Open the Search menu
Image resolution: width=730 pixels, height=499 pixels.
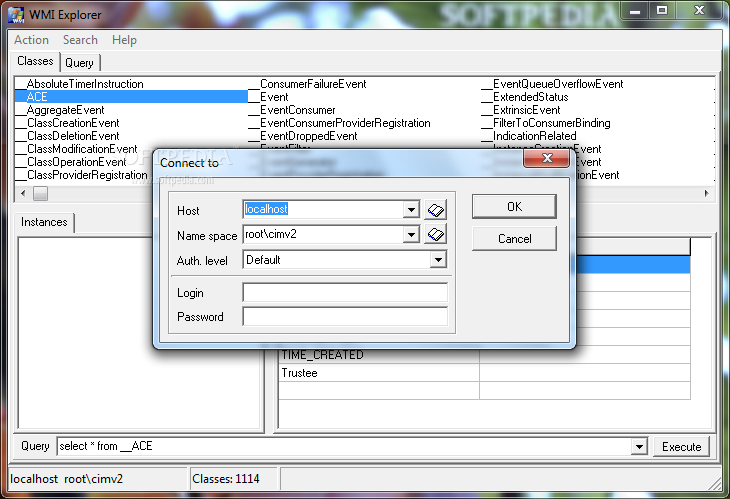tap(80, 40)
